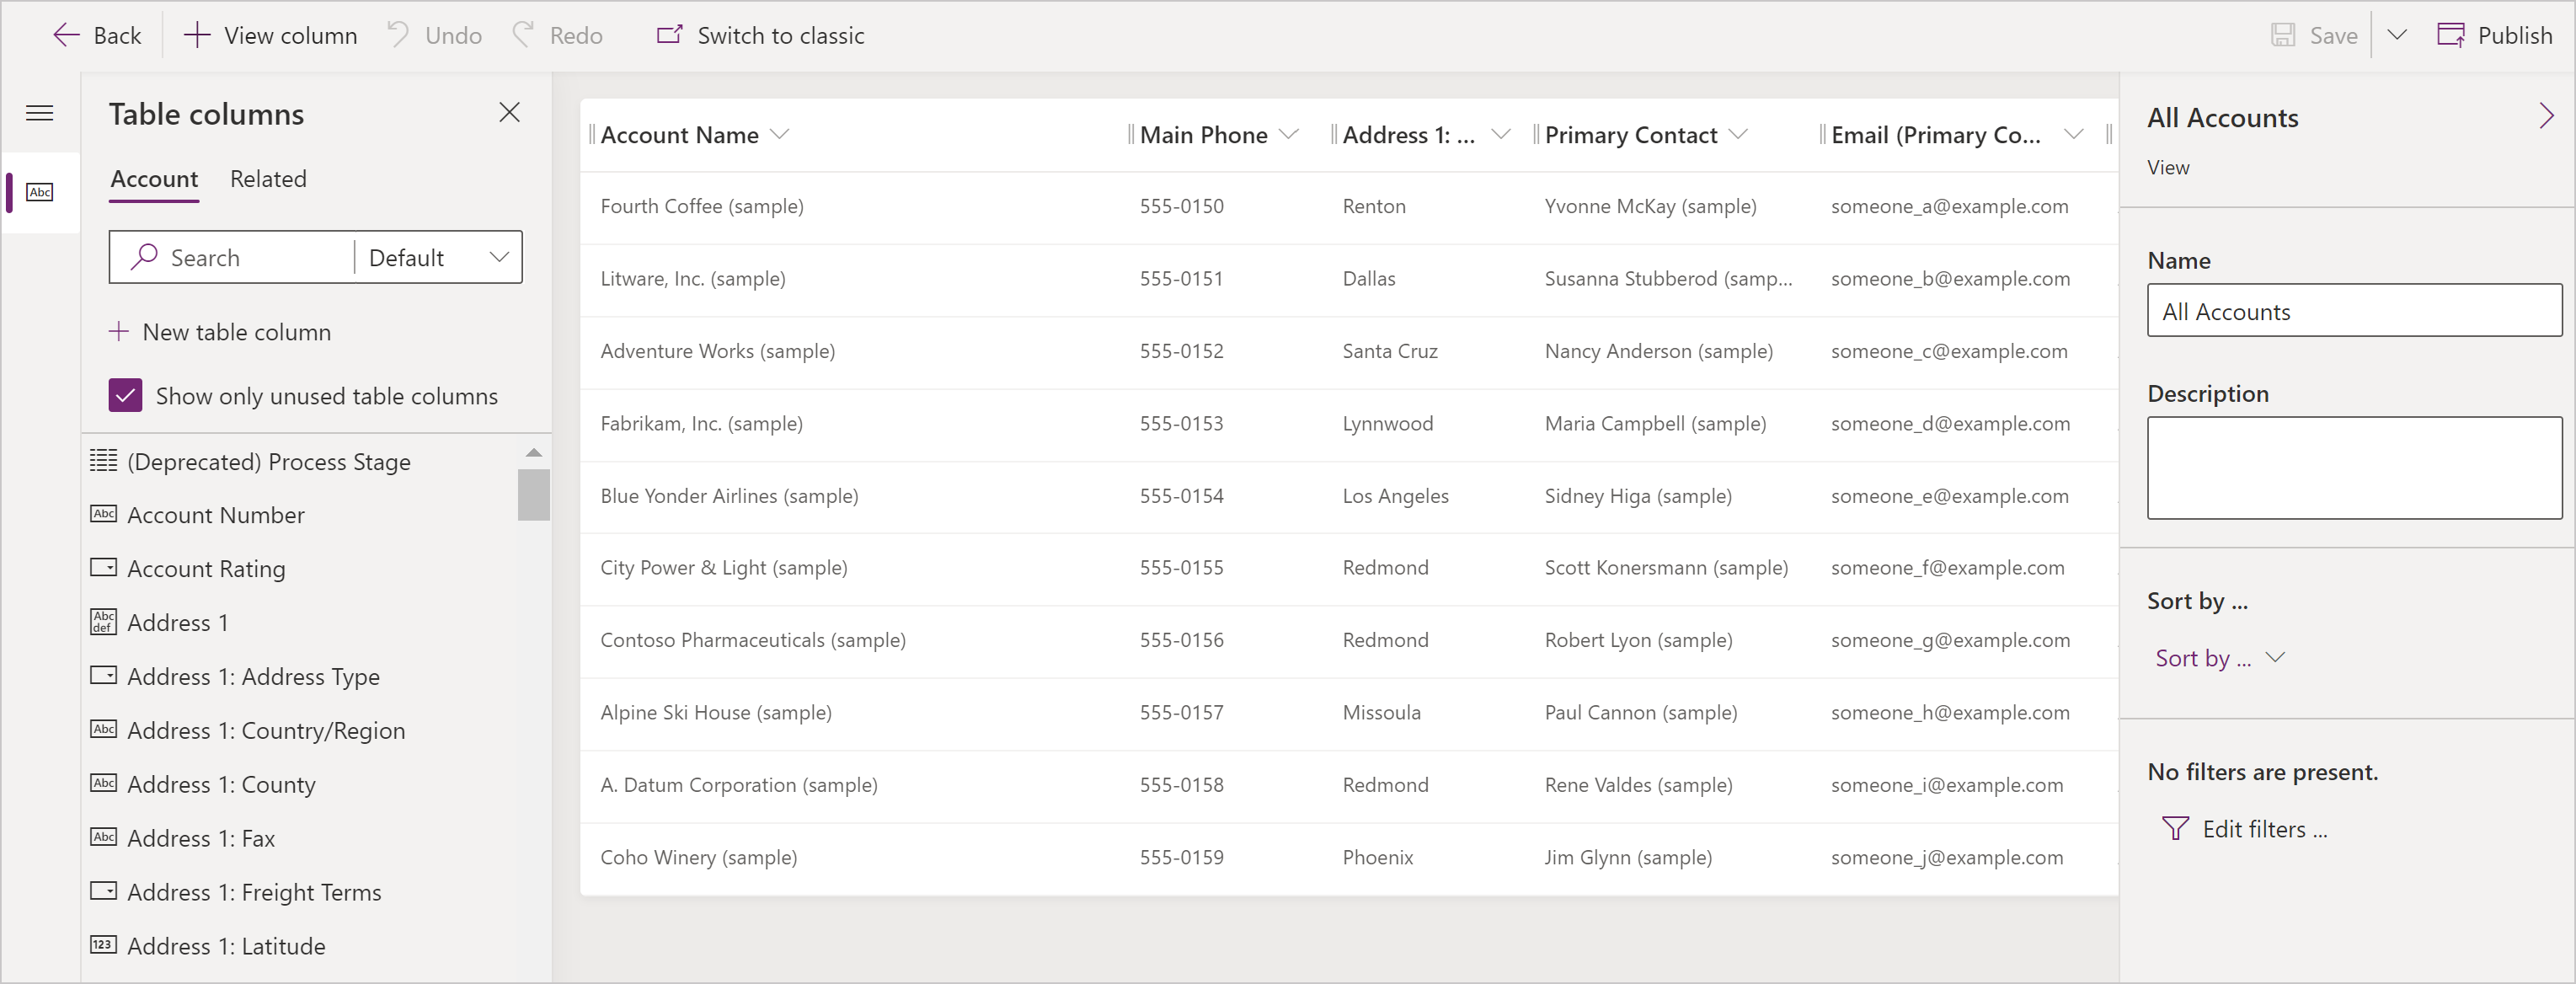Expand the Account Name column dropdown

(x=783, y=133)
